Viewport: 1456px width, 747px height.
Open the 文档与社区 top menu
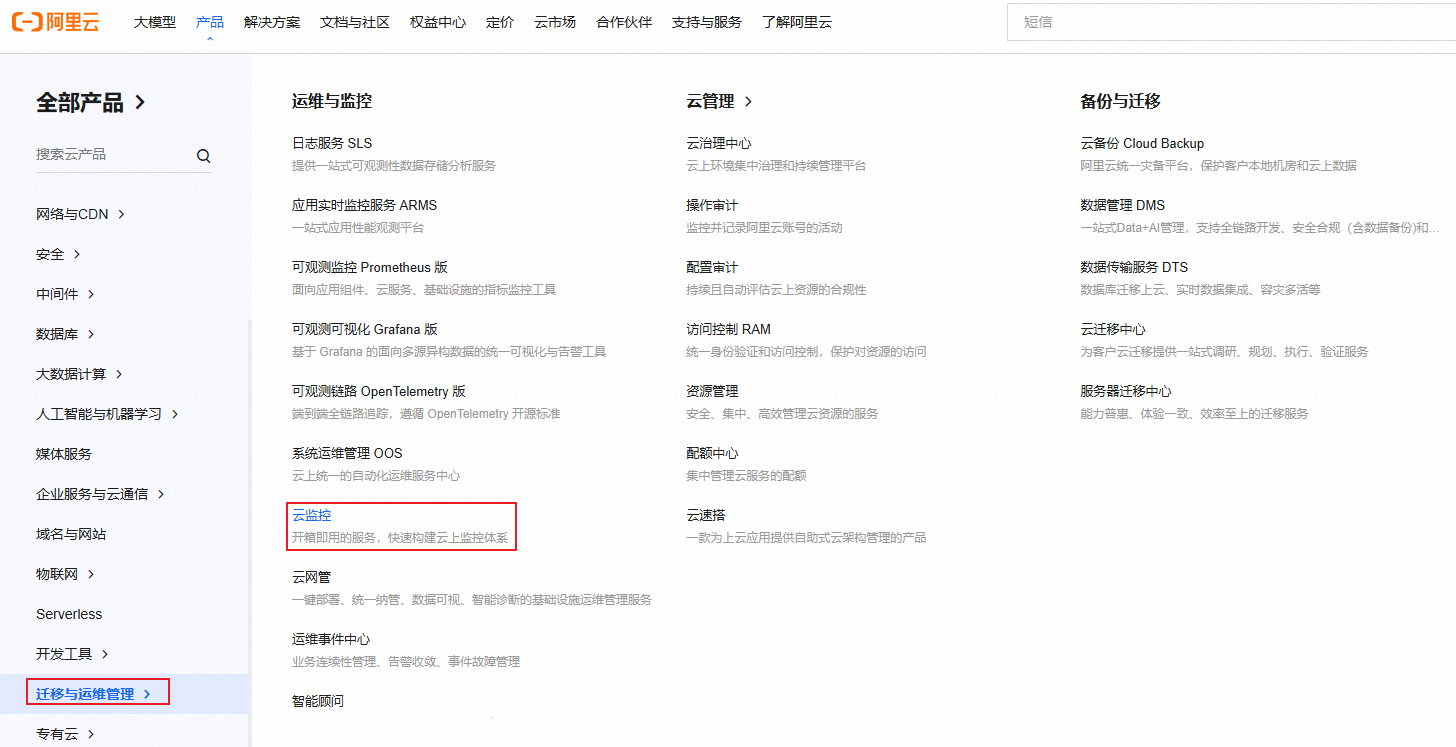click(355, 22)
